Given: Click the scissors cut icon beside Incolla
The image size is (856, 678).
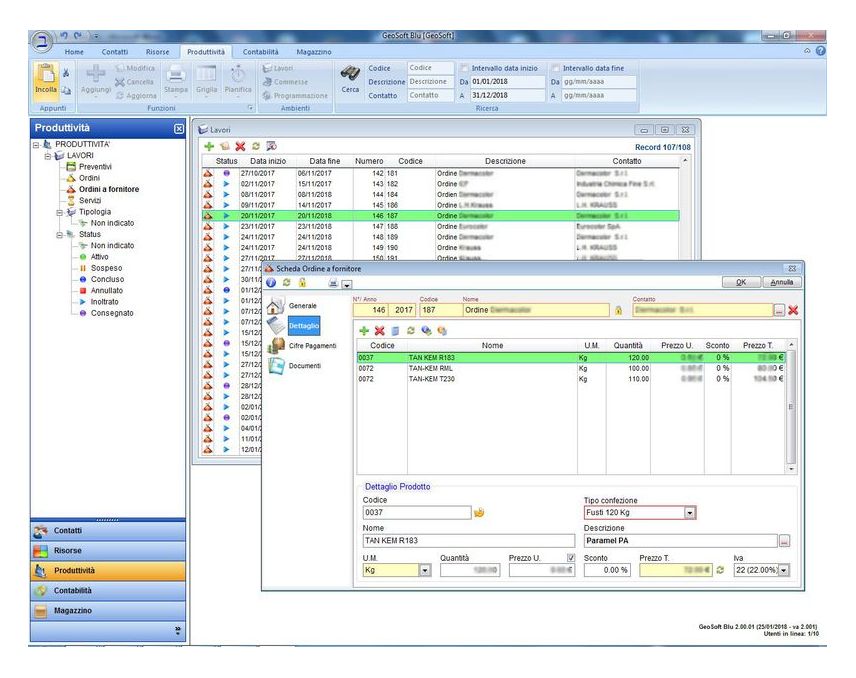Looking at the screenshot, I should pos(66,73).
